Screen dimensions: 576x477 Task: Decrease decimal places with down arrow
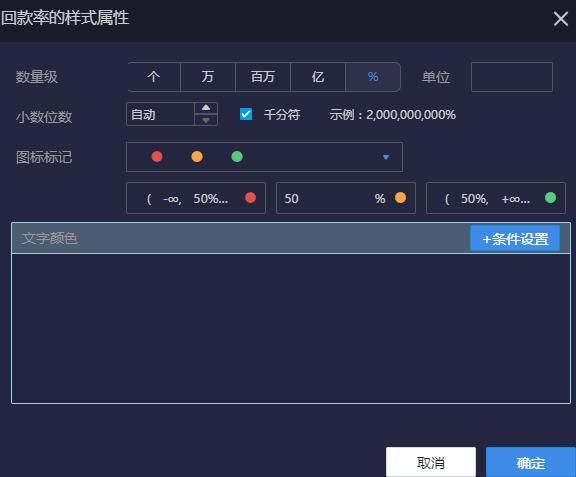(x=206, y=120)
